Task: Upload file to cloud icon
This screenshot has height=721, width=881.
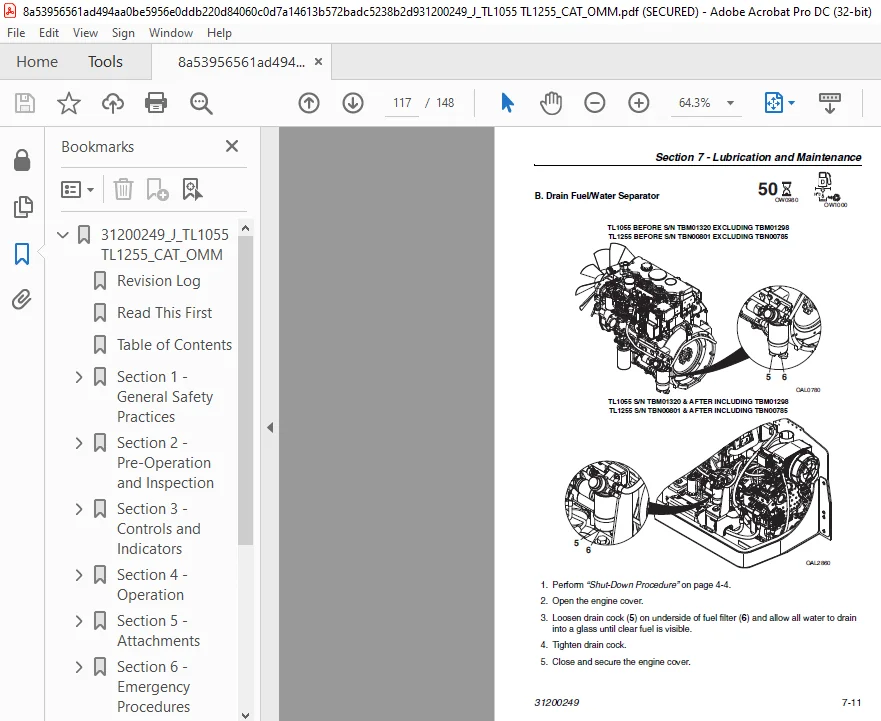Action: [x=112, y=103]
